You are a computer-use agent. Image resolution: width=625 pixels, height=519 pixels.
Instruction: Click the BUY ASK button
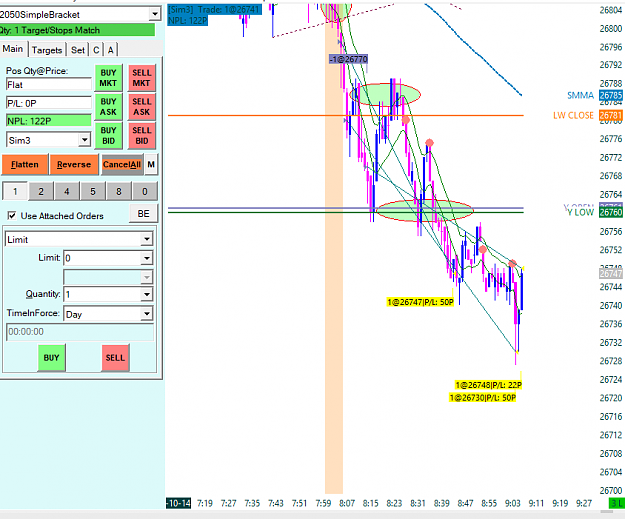pos(108,107)
